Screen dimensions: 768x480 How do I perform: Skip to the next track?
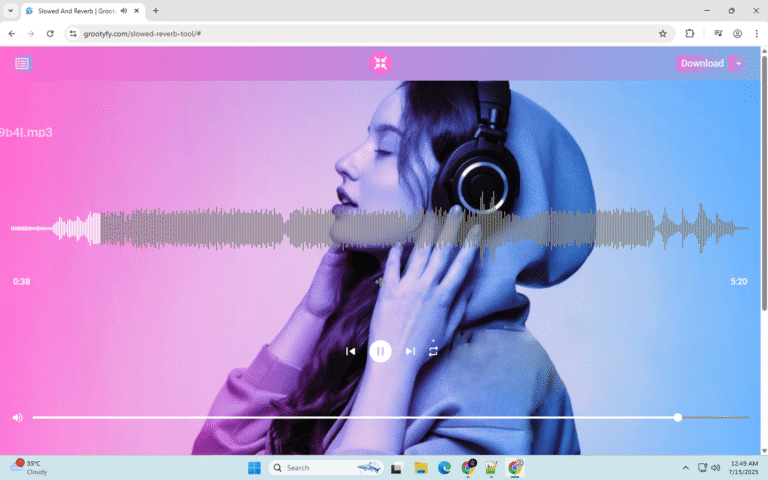410,351
